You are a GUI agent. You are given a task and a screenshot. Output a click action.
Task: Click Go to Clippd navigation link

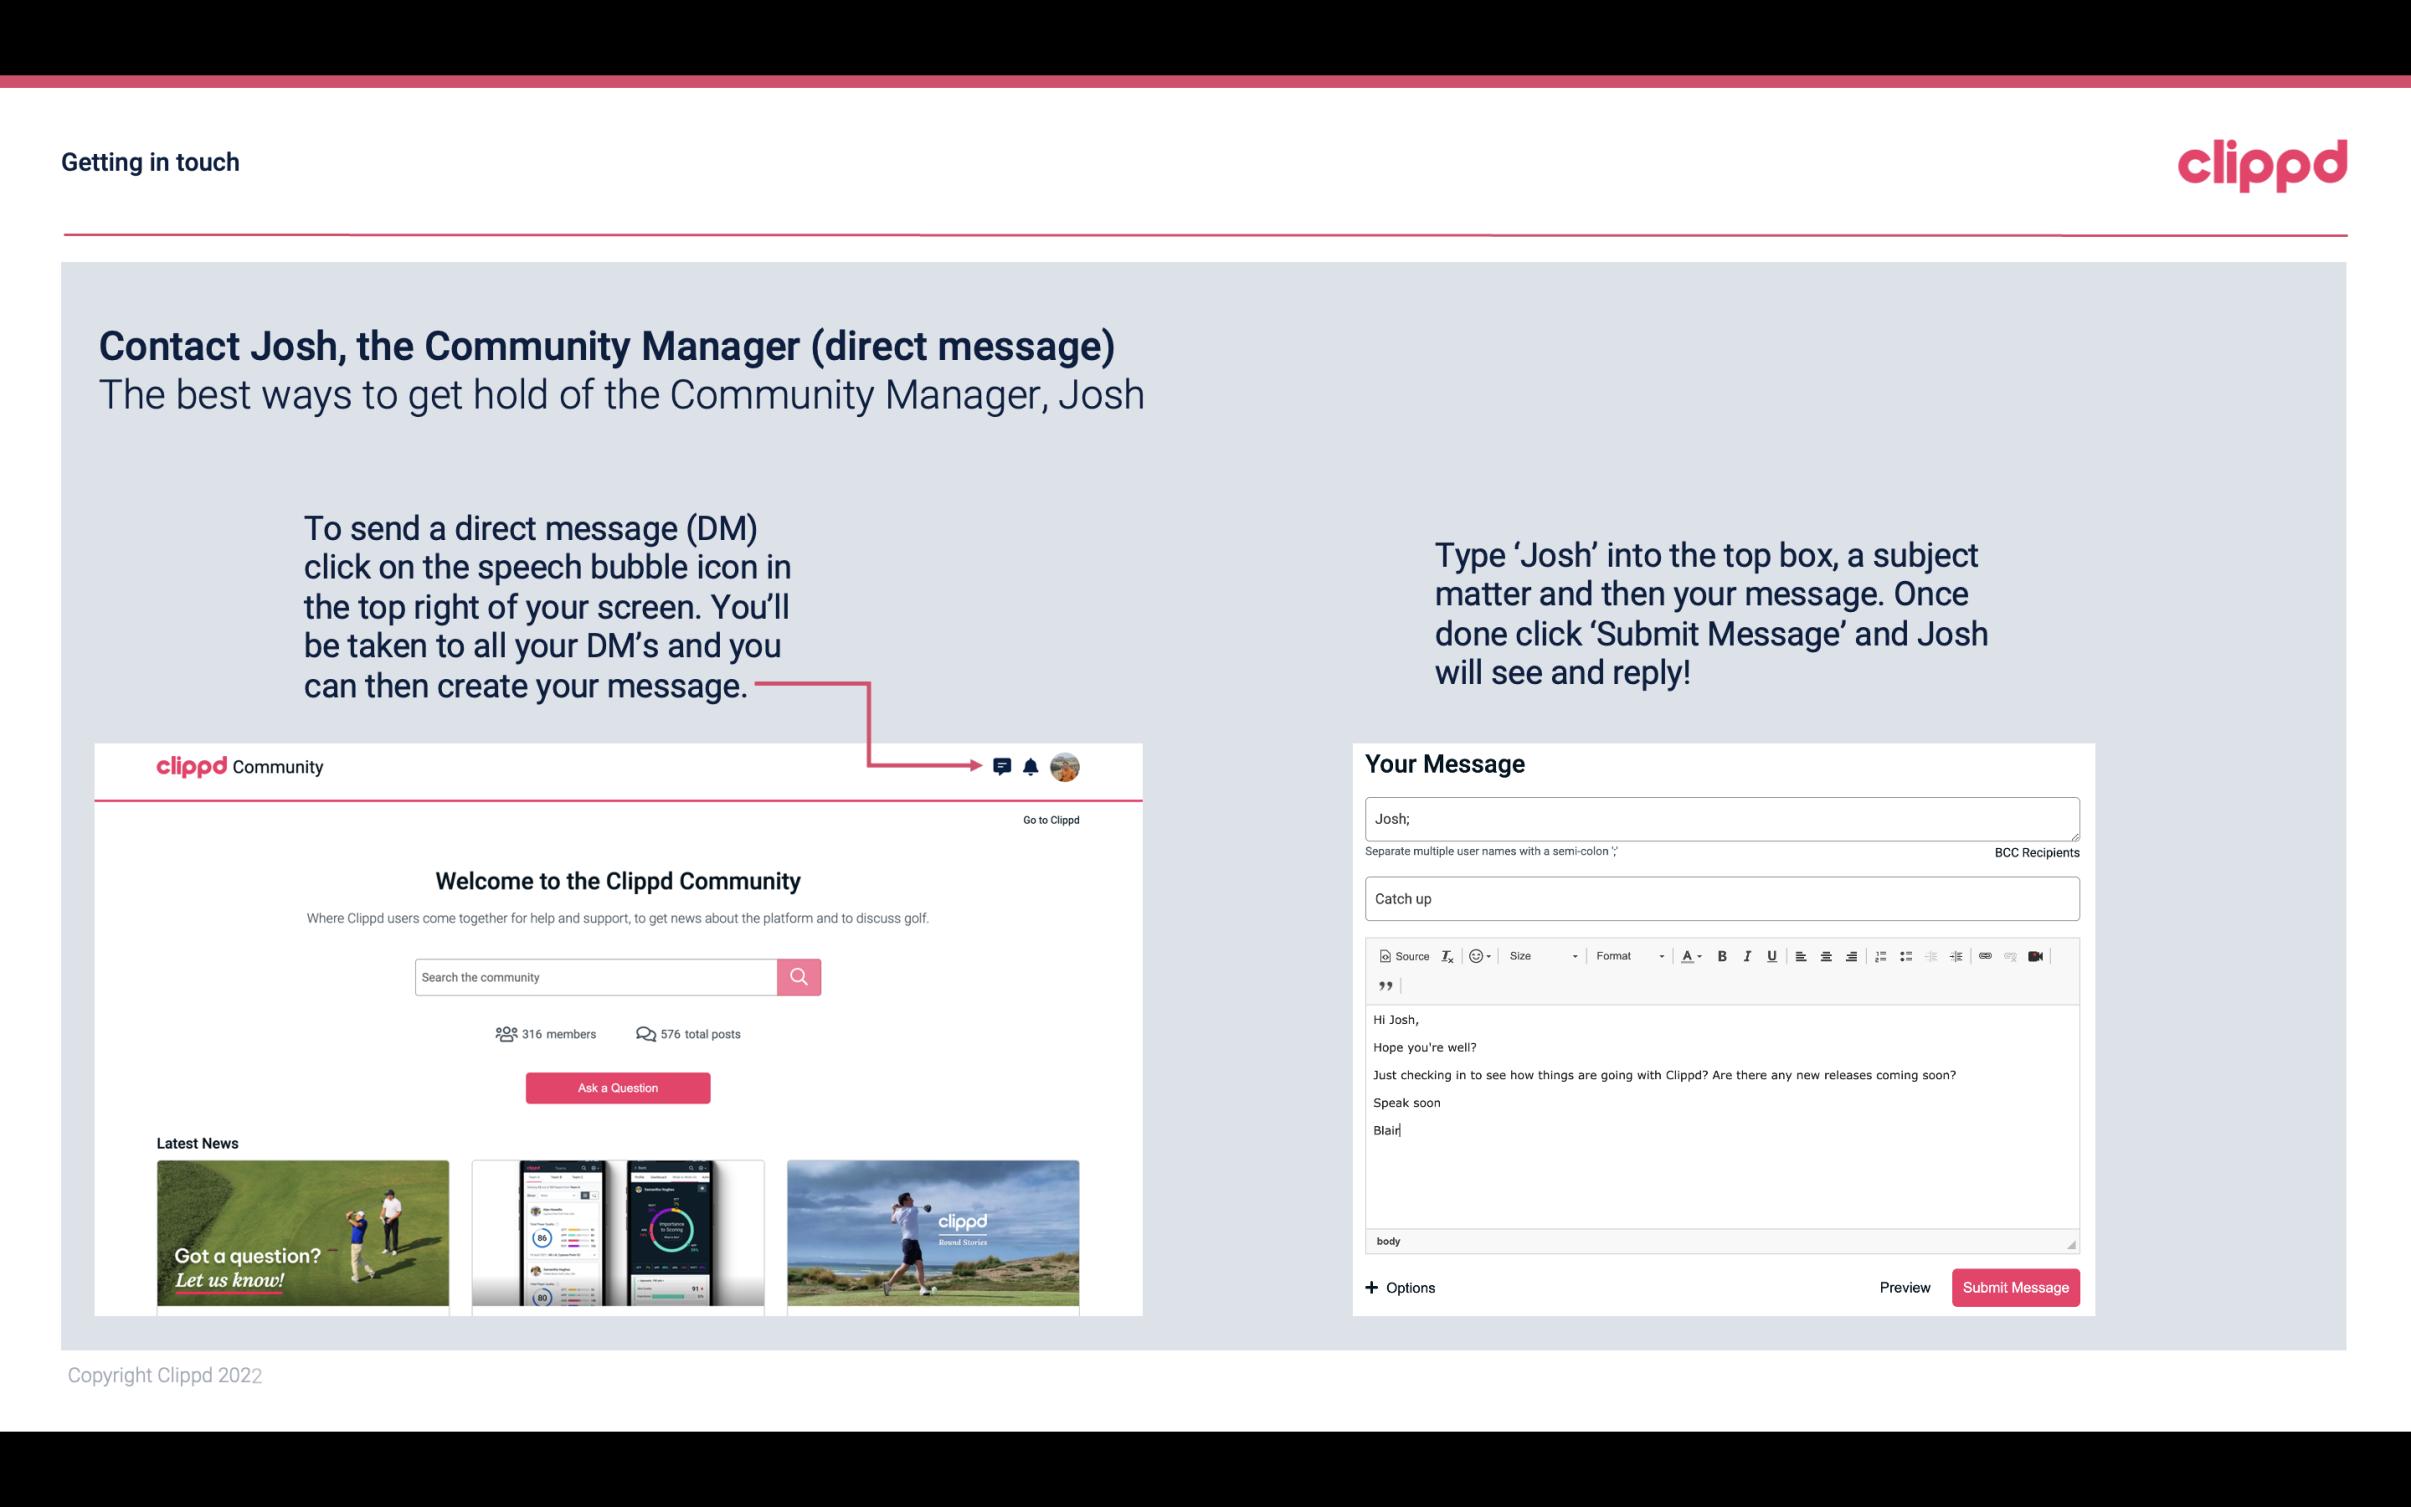1048,819
